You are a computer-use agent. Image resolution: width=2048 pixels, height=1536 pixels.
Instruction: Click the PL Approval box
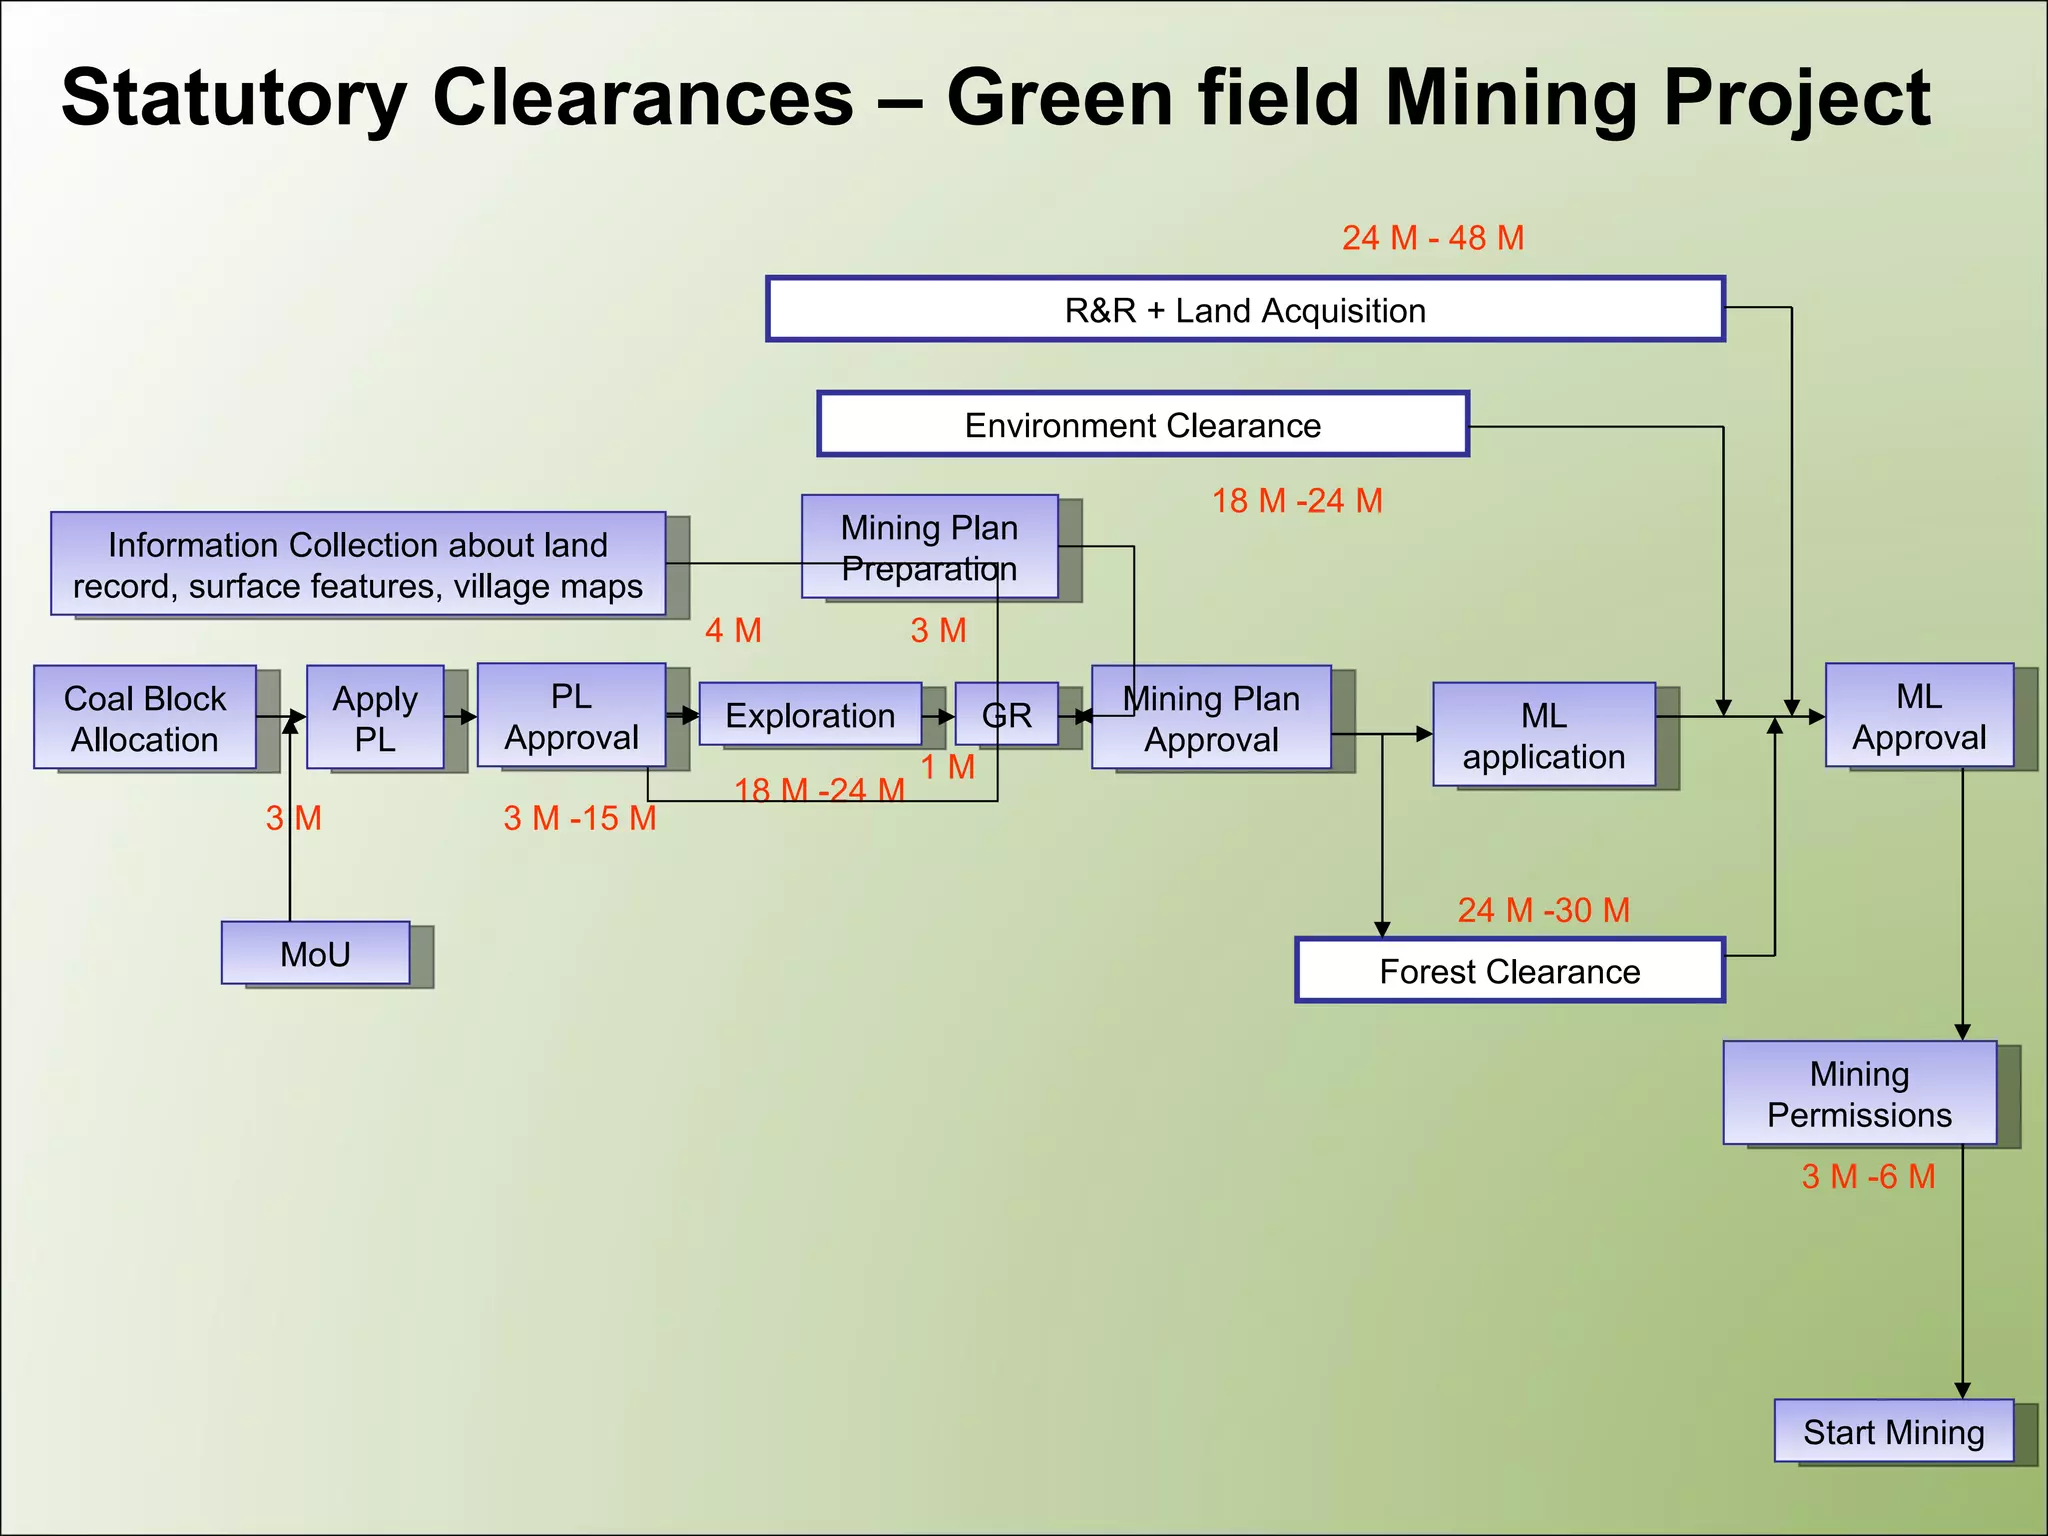coord(571,715)
